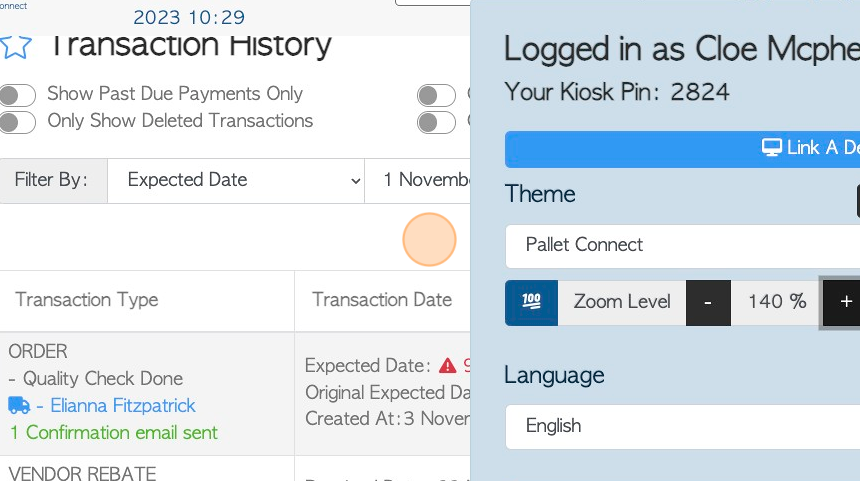Open Elianna Fitzpatrick link
The width and height of the screenshot is (860, 481).
coord(123,406)
